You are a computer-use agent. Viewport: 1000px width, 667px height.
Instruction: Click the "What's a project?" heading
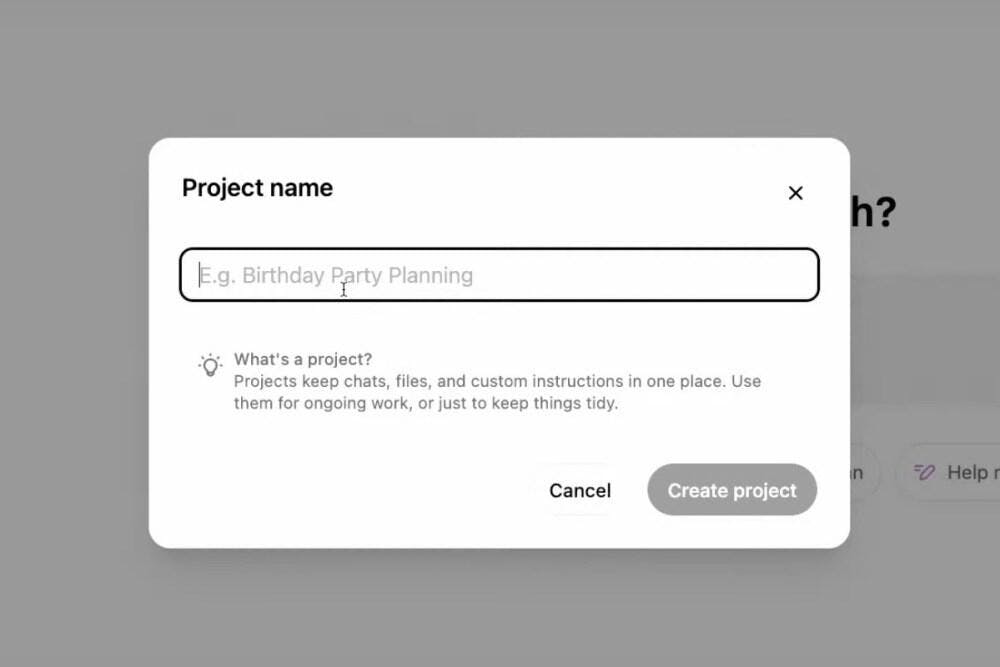pyautogui.click(x=303, y=359)
